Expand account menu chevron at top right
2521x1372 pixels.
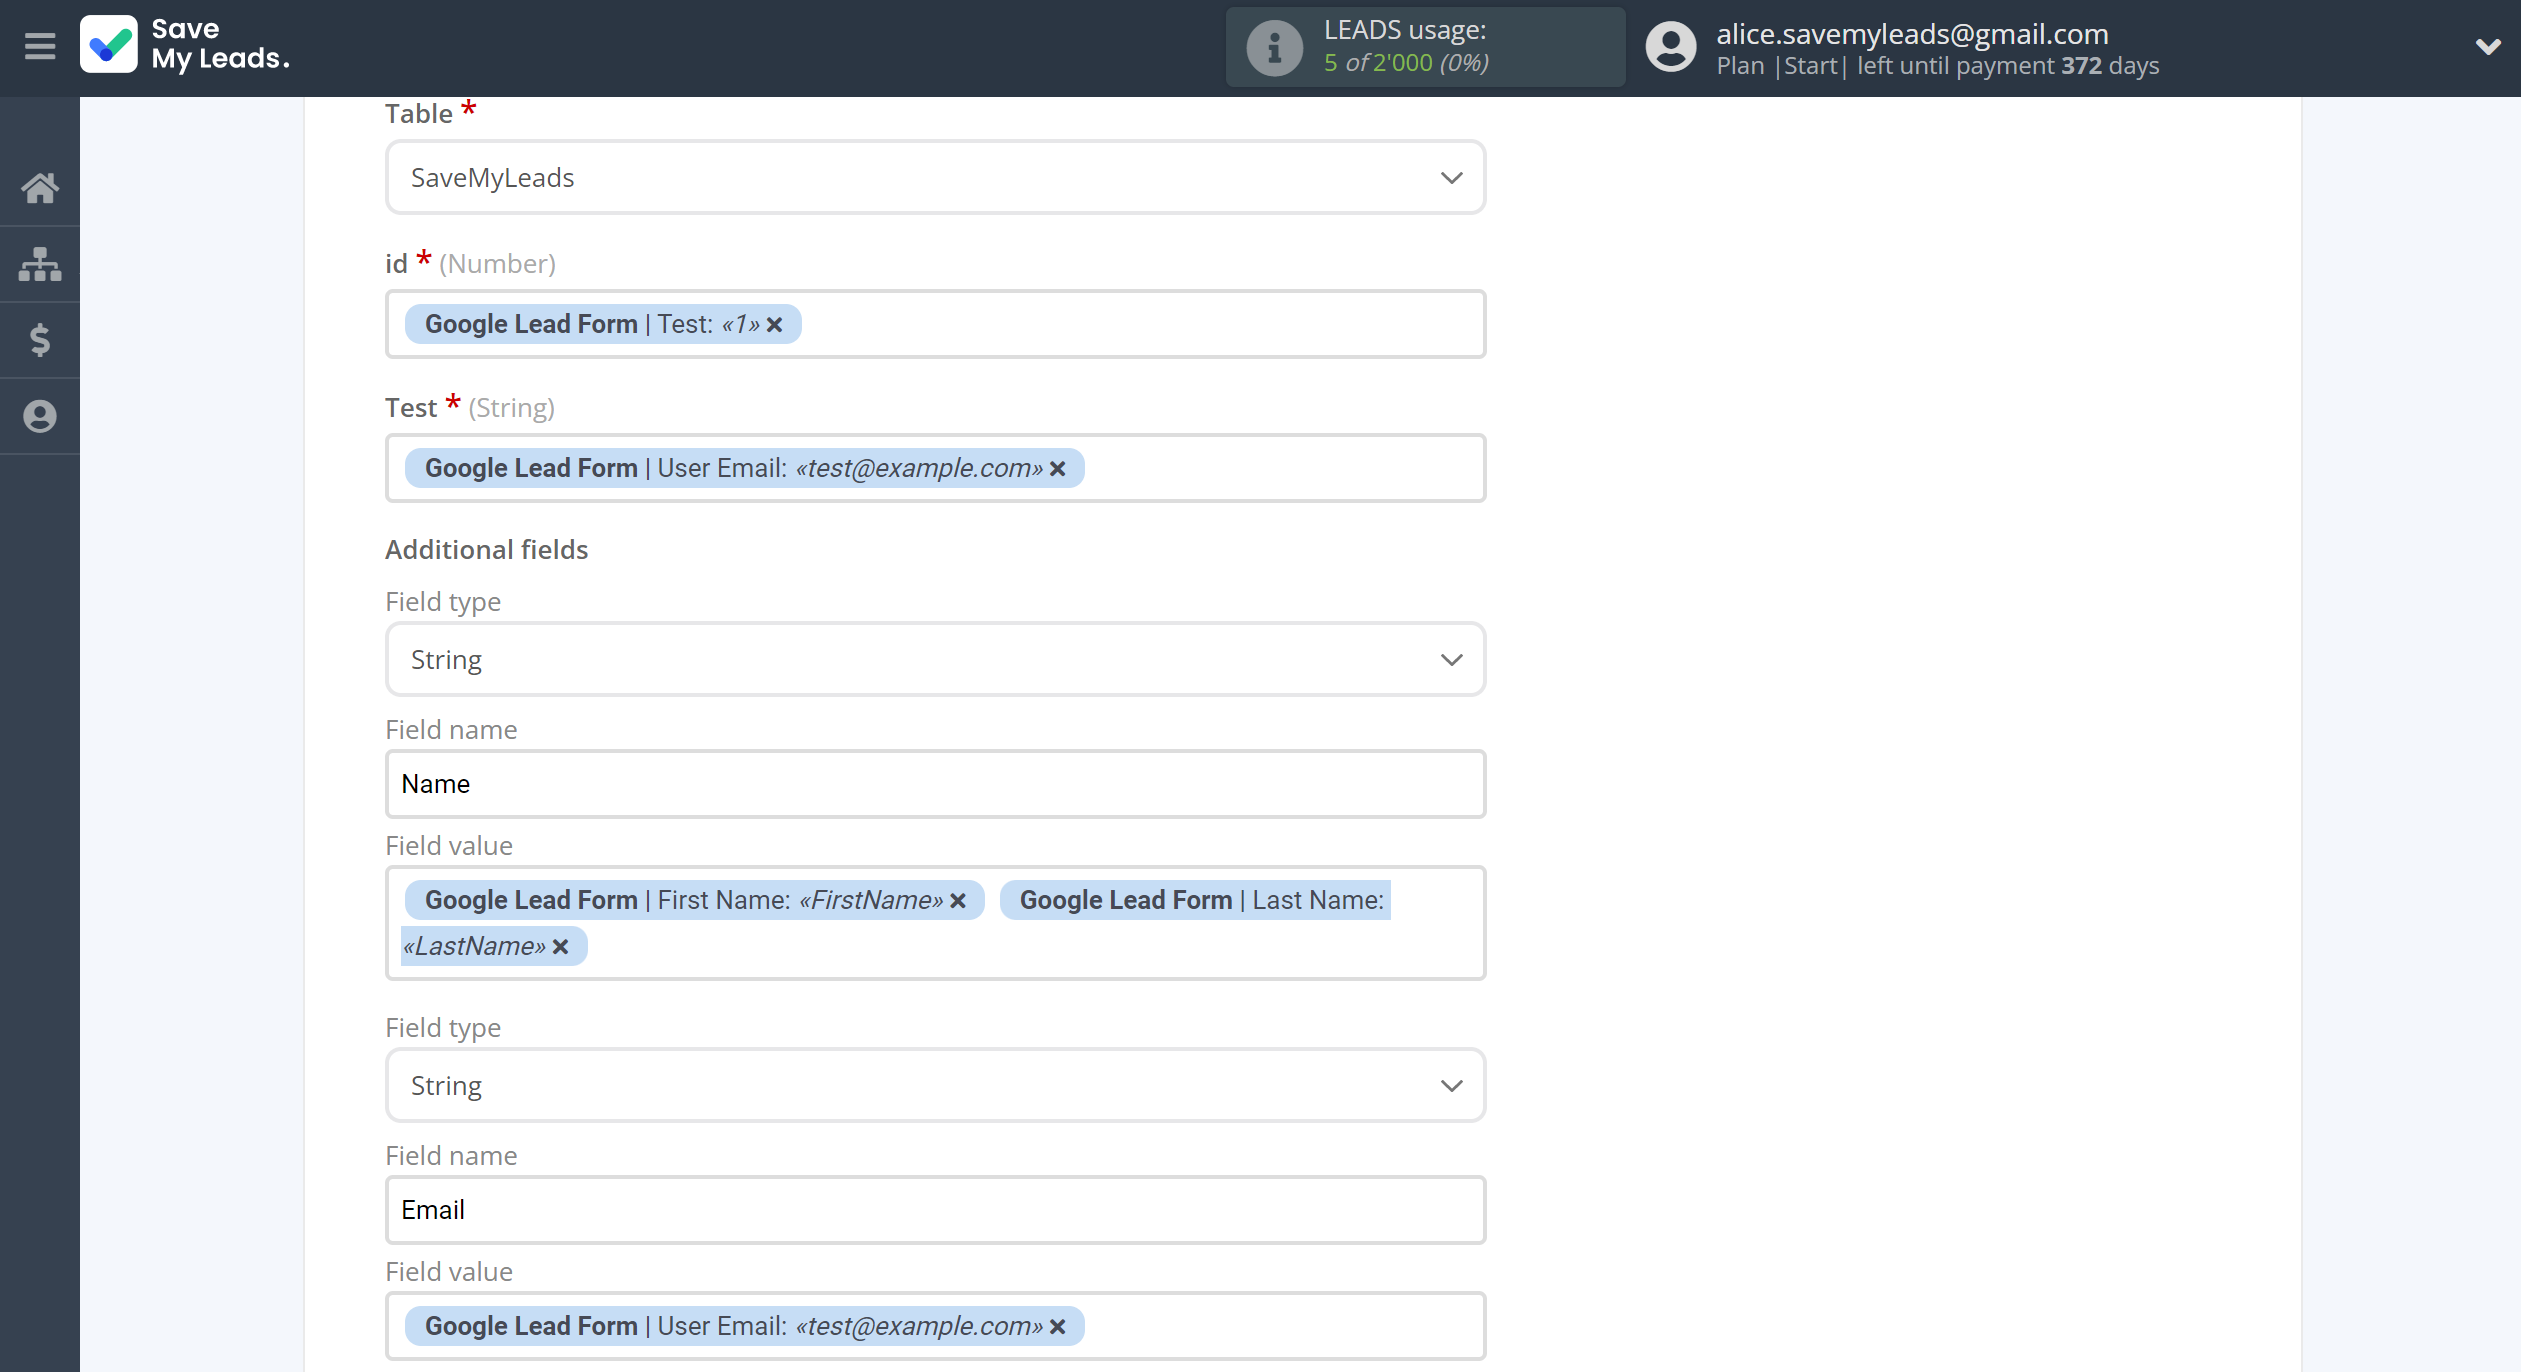tap(2487, 47)
